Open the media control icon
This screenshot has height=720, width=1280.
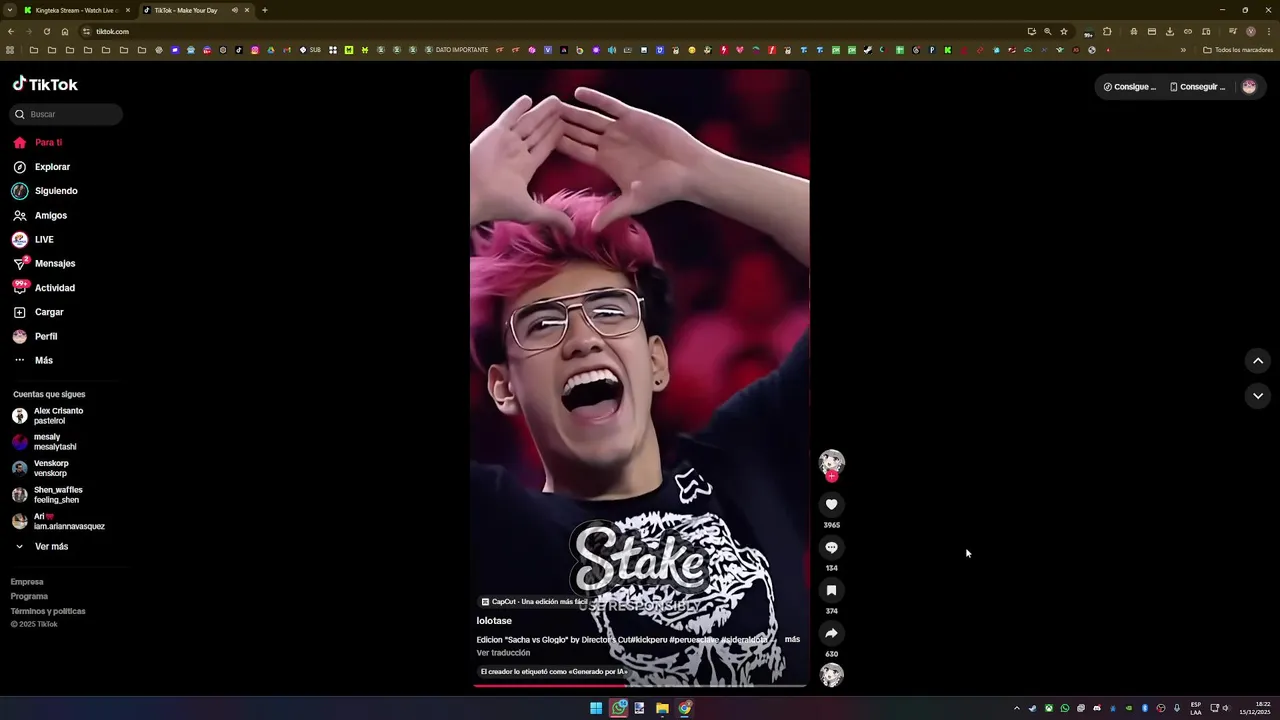1233,31
